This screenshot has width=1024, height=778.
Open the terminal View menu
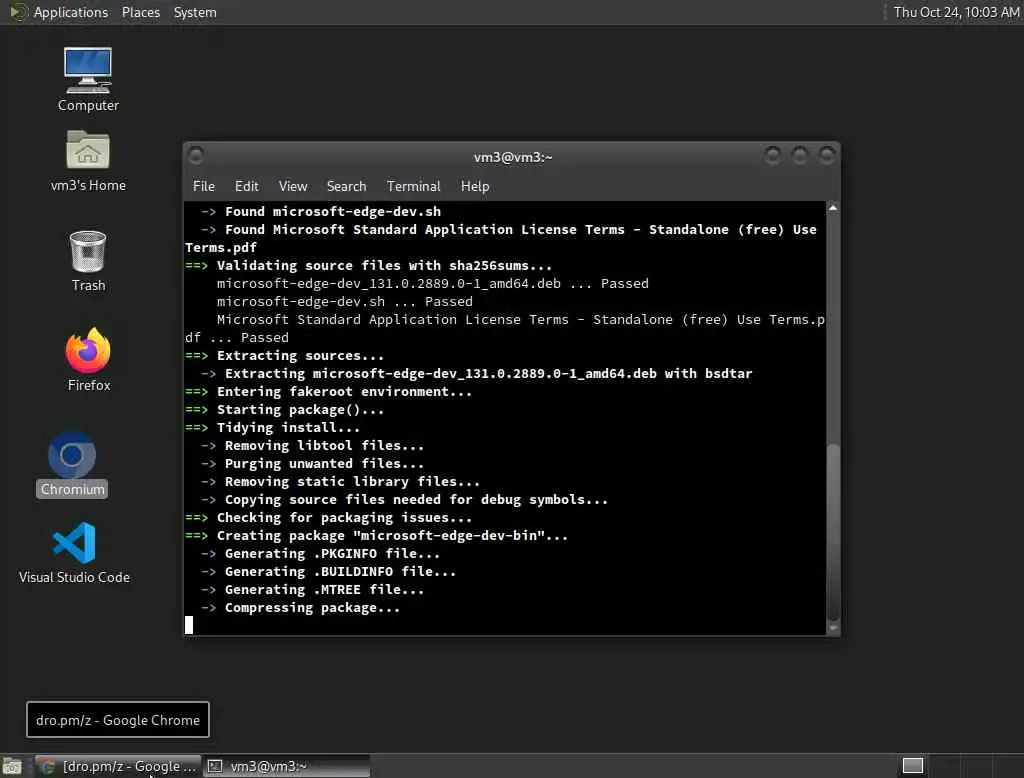click(293, 186)
